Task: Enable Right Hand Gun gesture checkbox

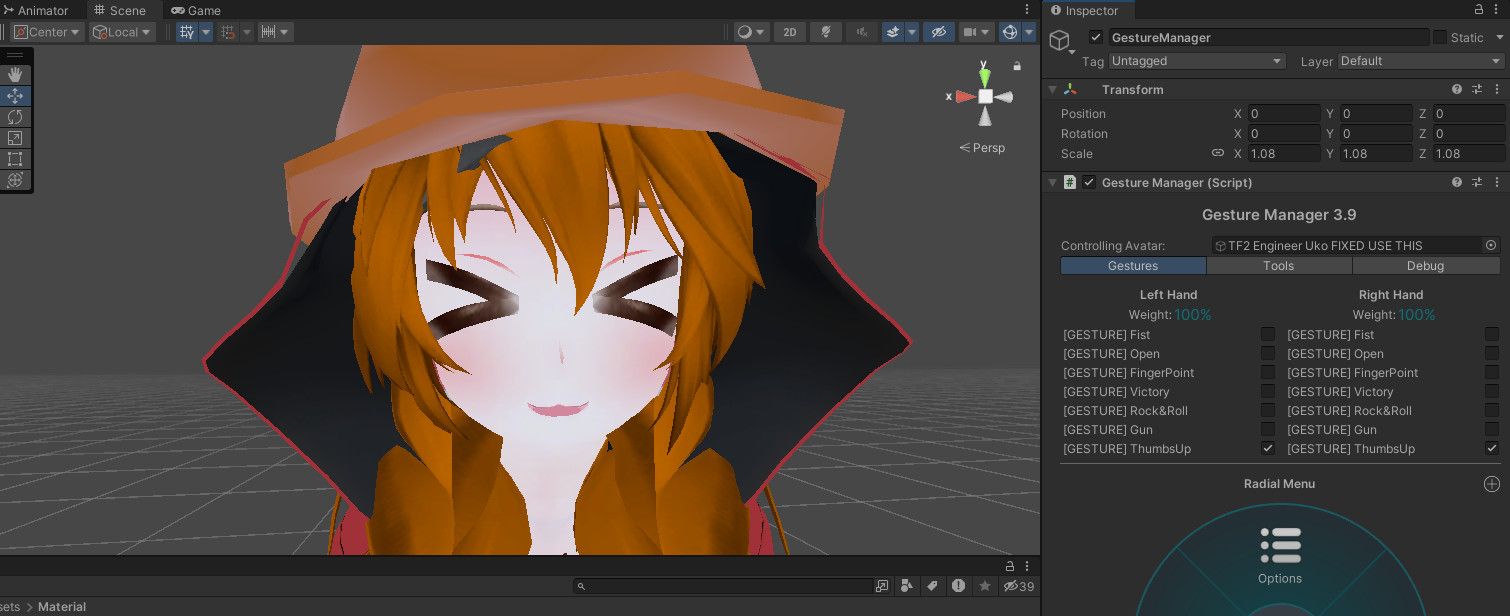Action: 1492,429
